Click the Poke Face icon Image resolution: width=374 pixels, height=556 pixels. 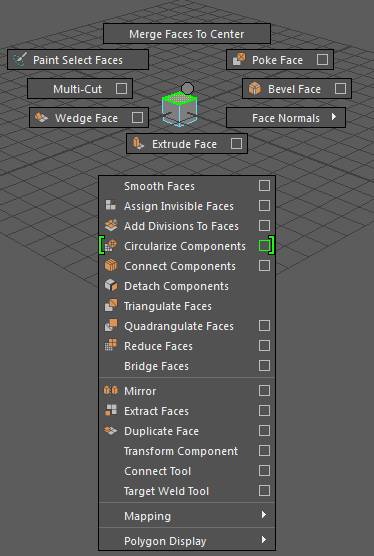coord(239,59)
